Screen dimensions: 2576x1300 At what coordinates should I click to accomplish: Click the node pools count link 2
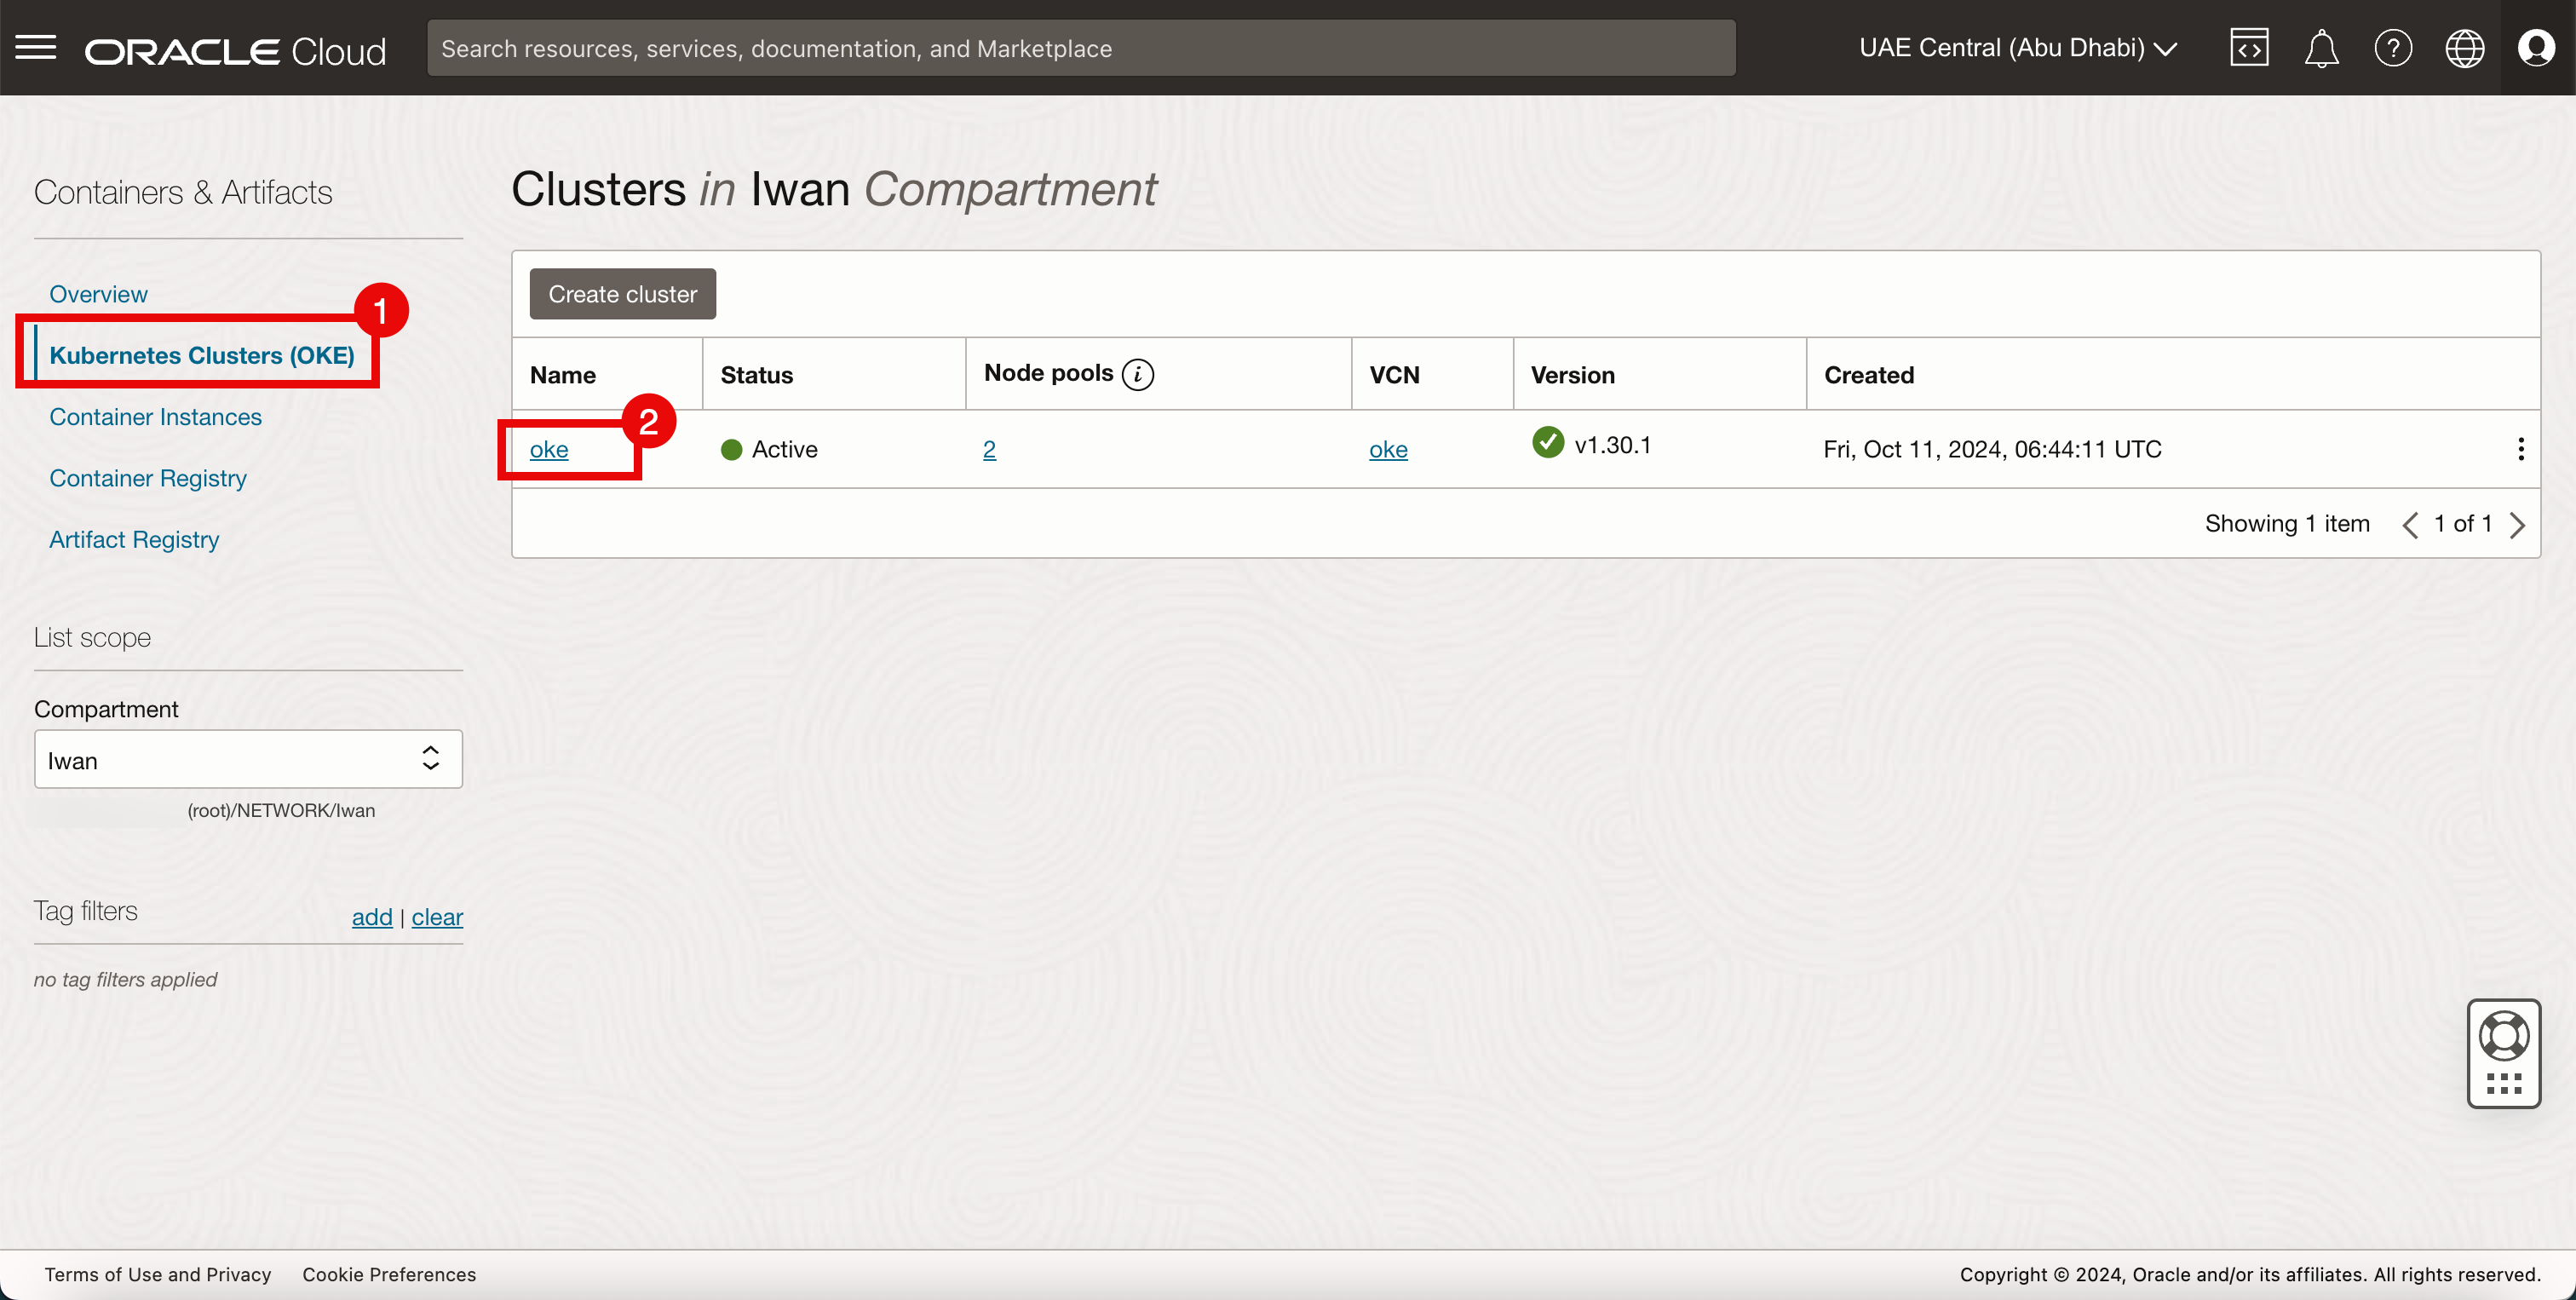click(x=988, y=450)
